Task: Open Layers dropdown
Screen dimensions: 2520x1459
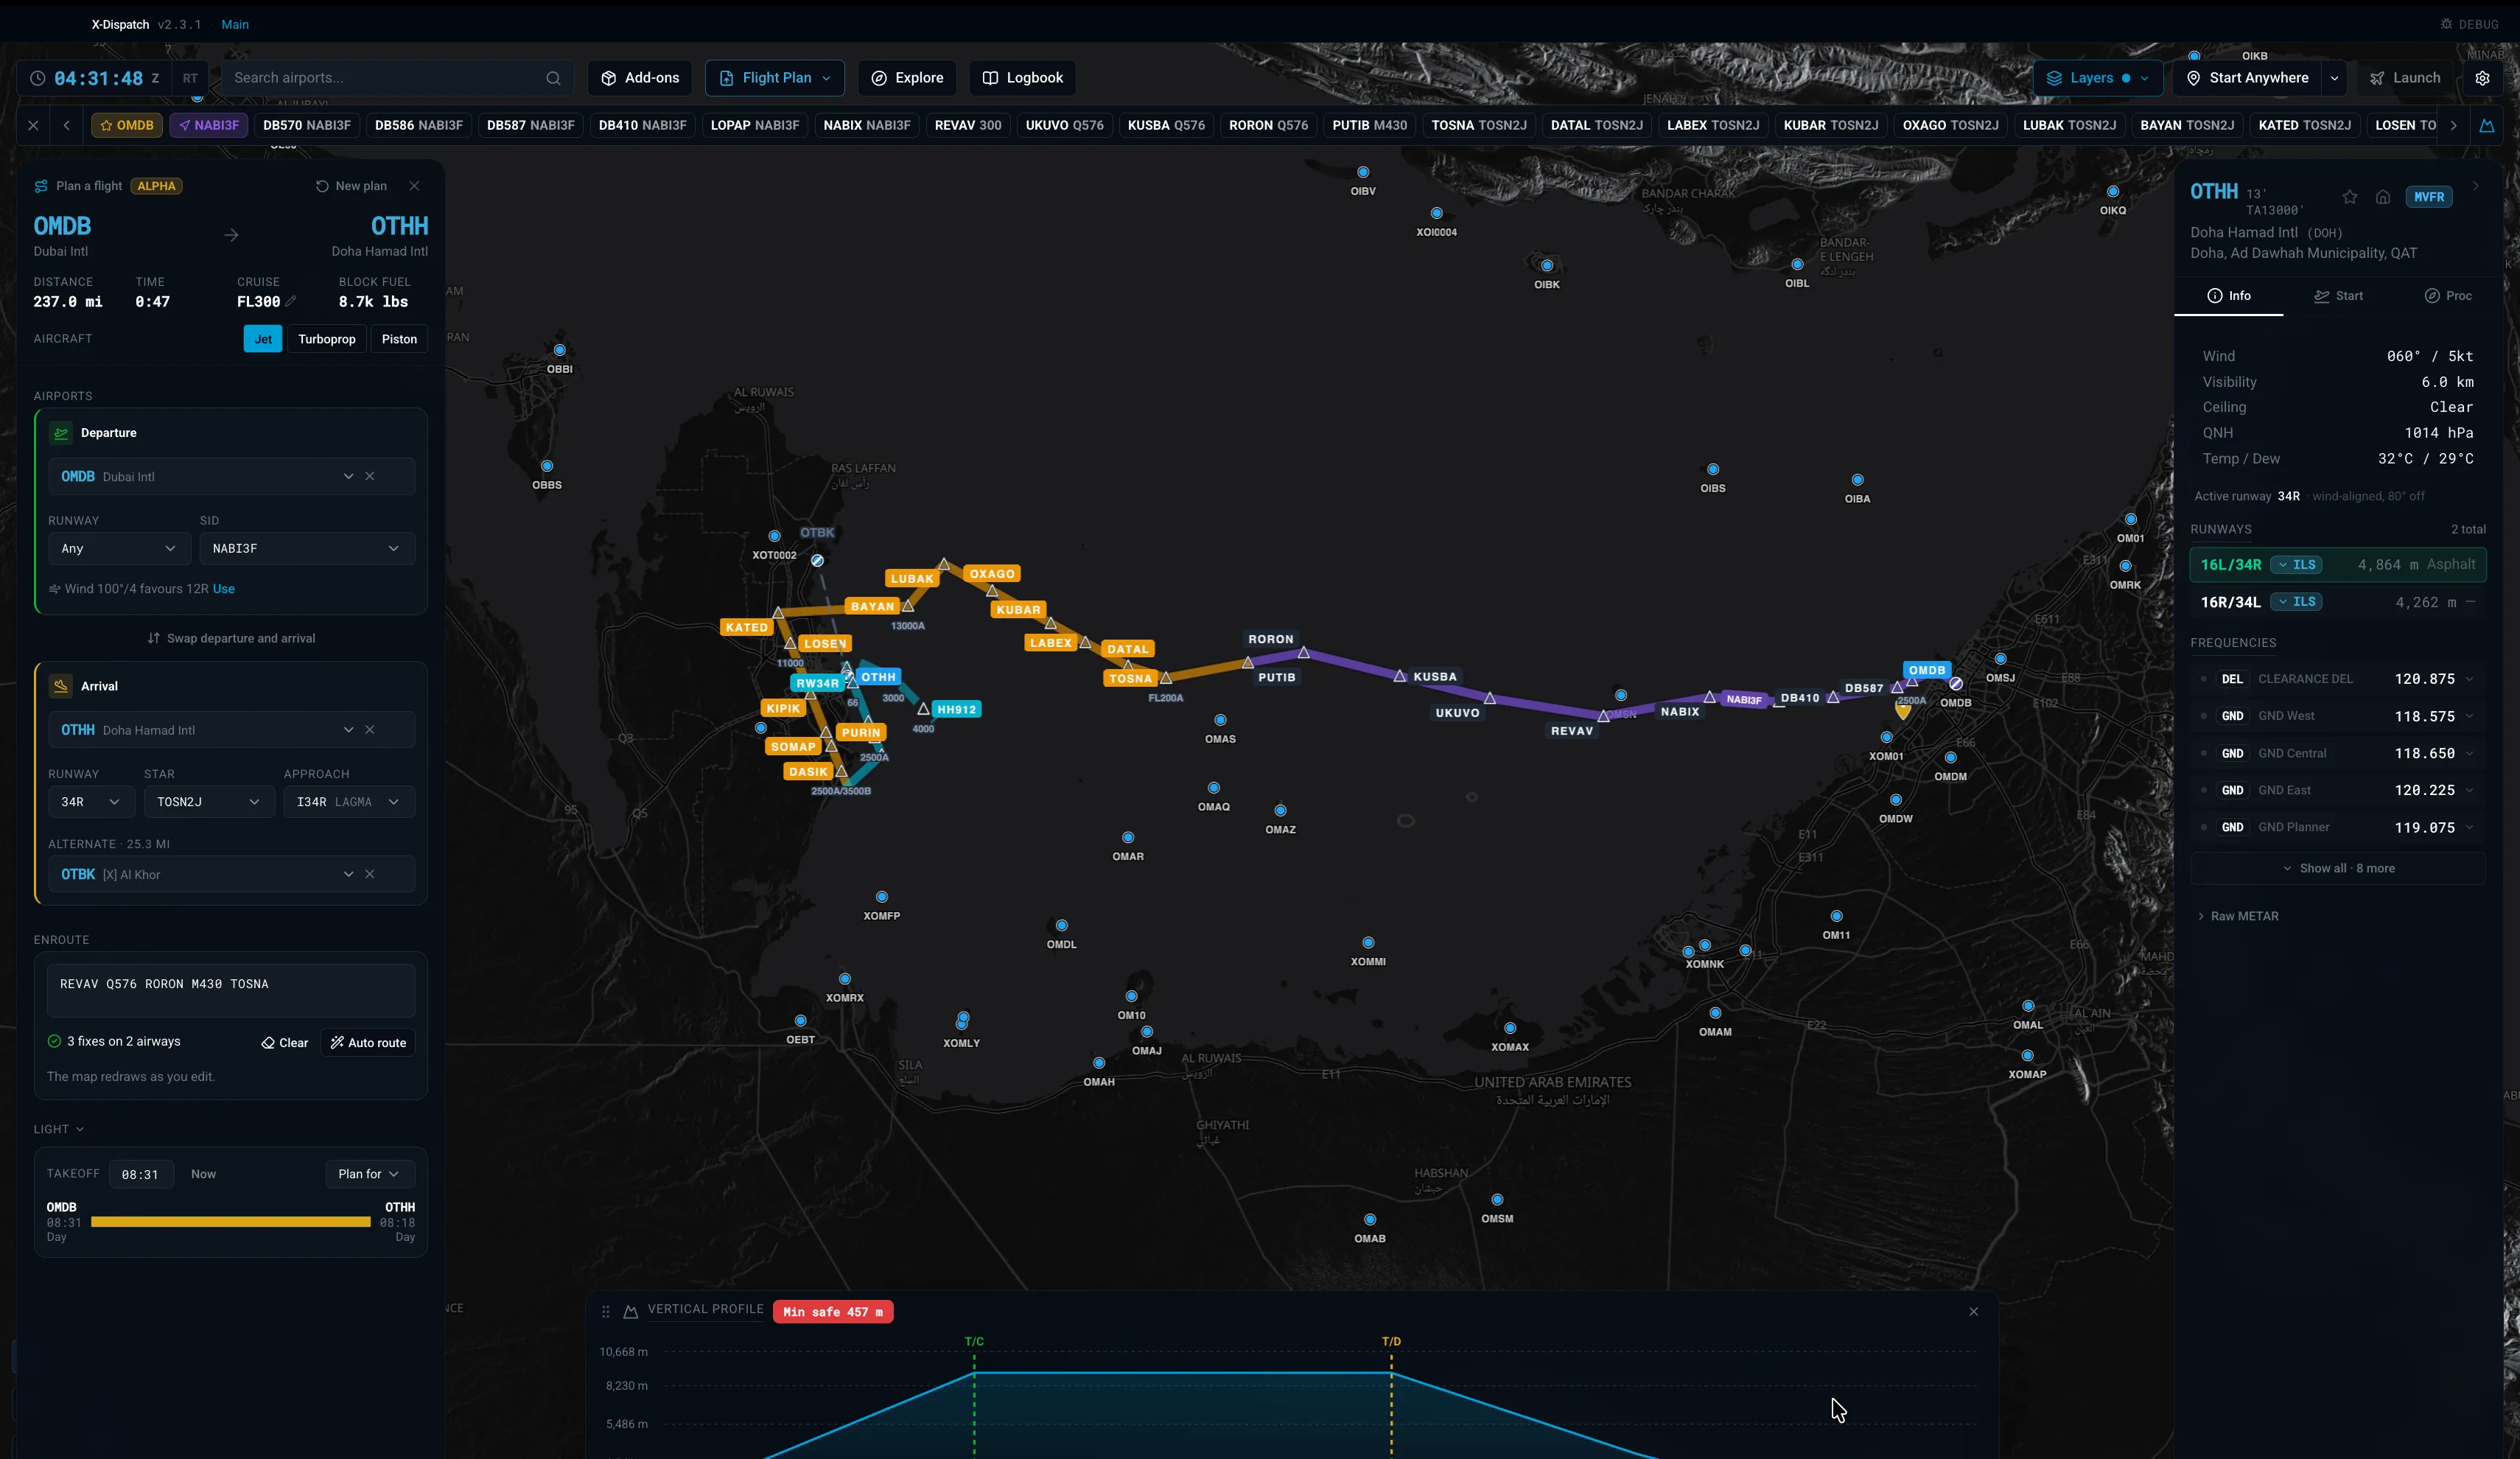Action: [2098, 78]
